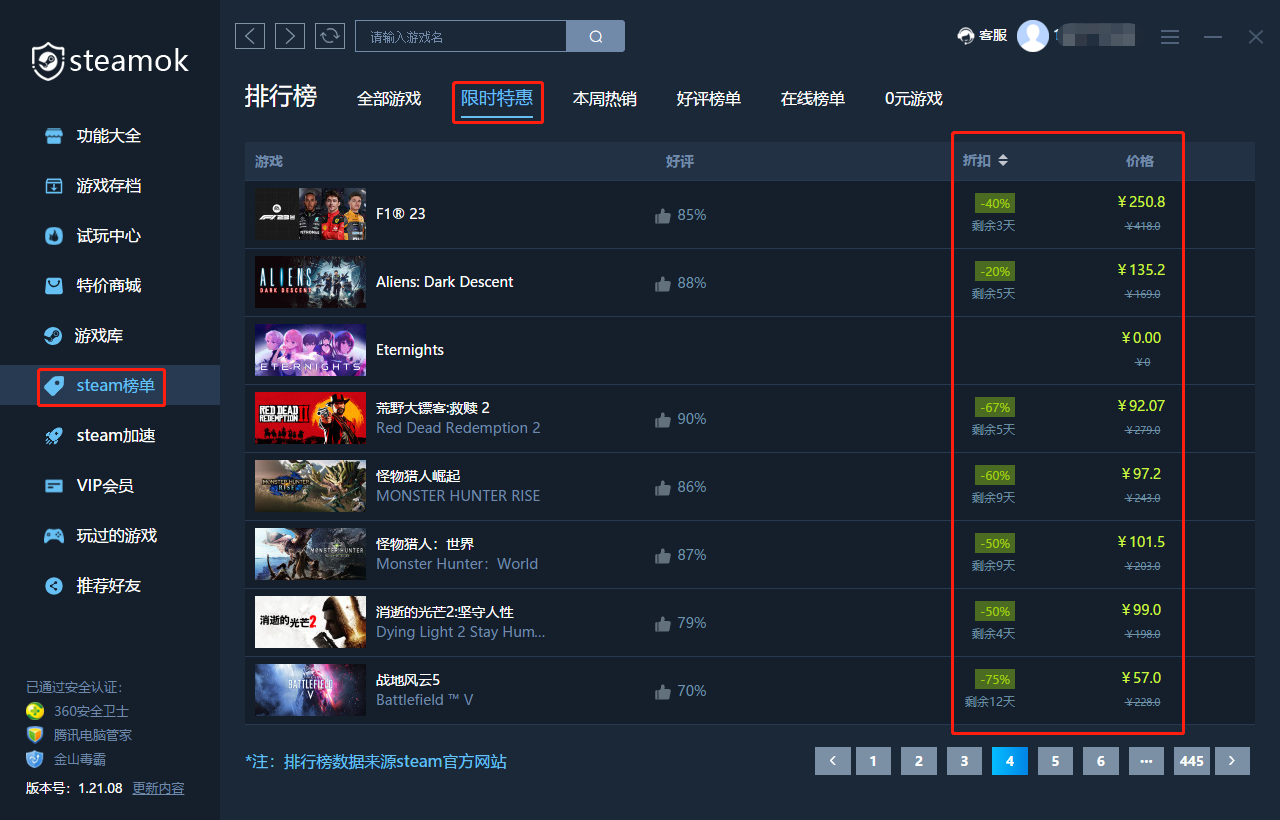This screenshot has width=1280, height=820.
Task: Open the Aliens: Dark Descent thumbnail
Action: pyautogui.click(x=310, y=282)
